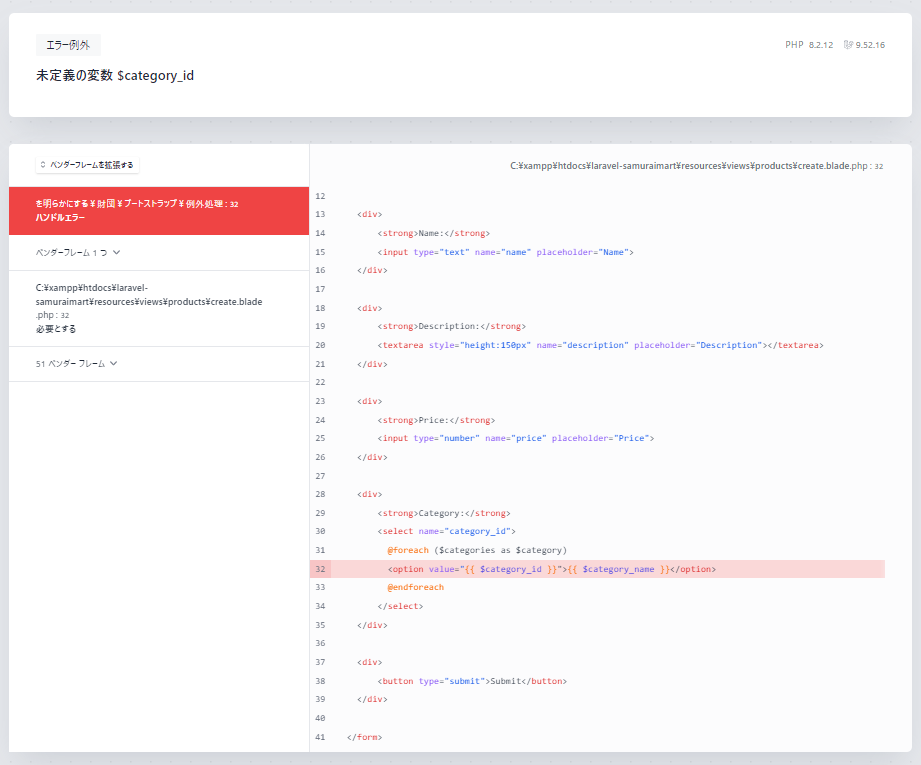The width and height of the screenshot is (921, 765).
Task: Click the chevron next to ベンダーフレーム 1 つ
Action: click(x=117, y=253)
